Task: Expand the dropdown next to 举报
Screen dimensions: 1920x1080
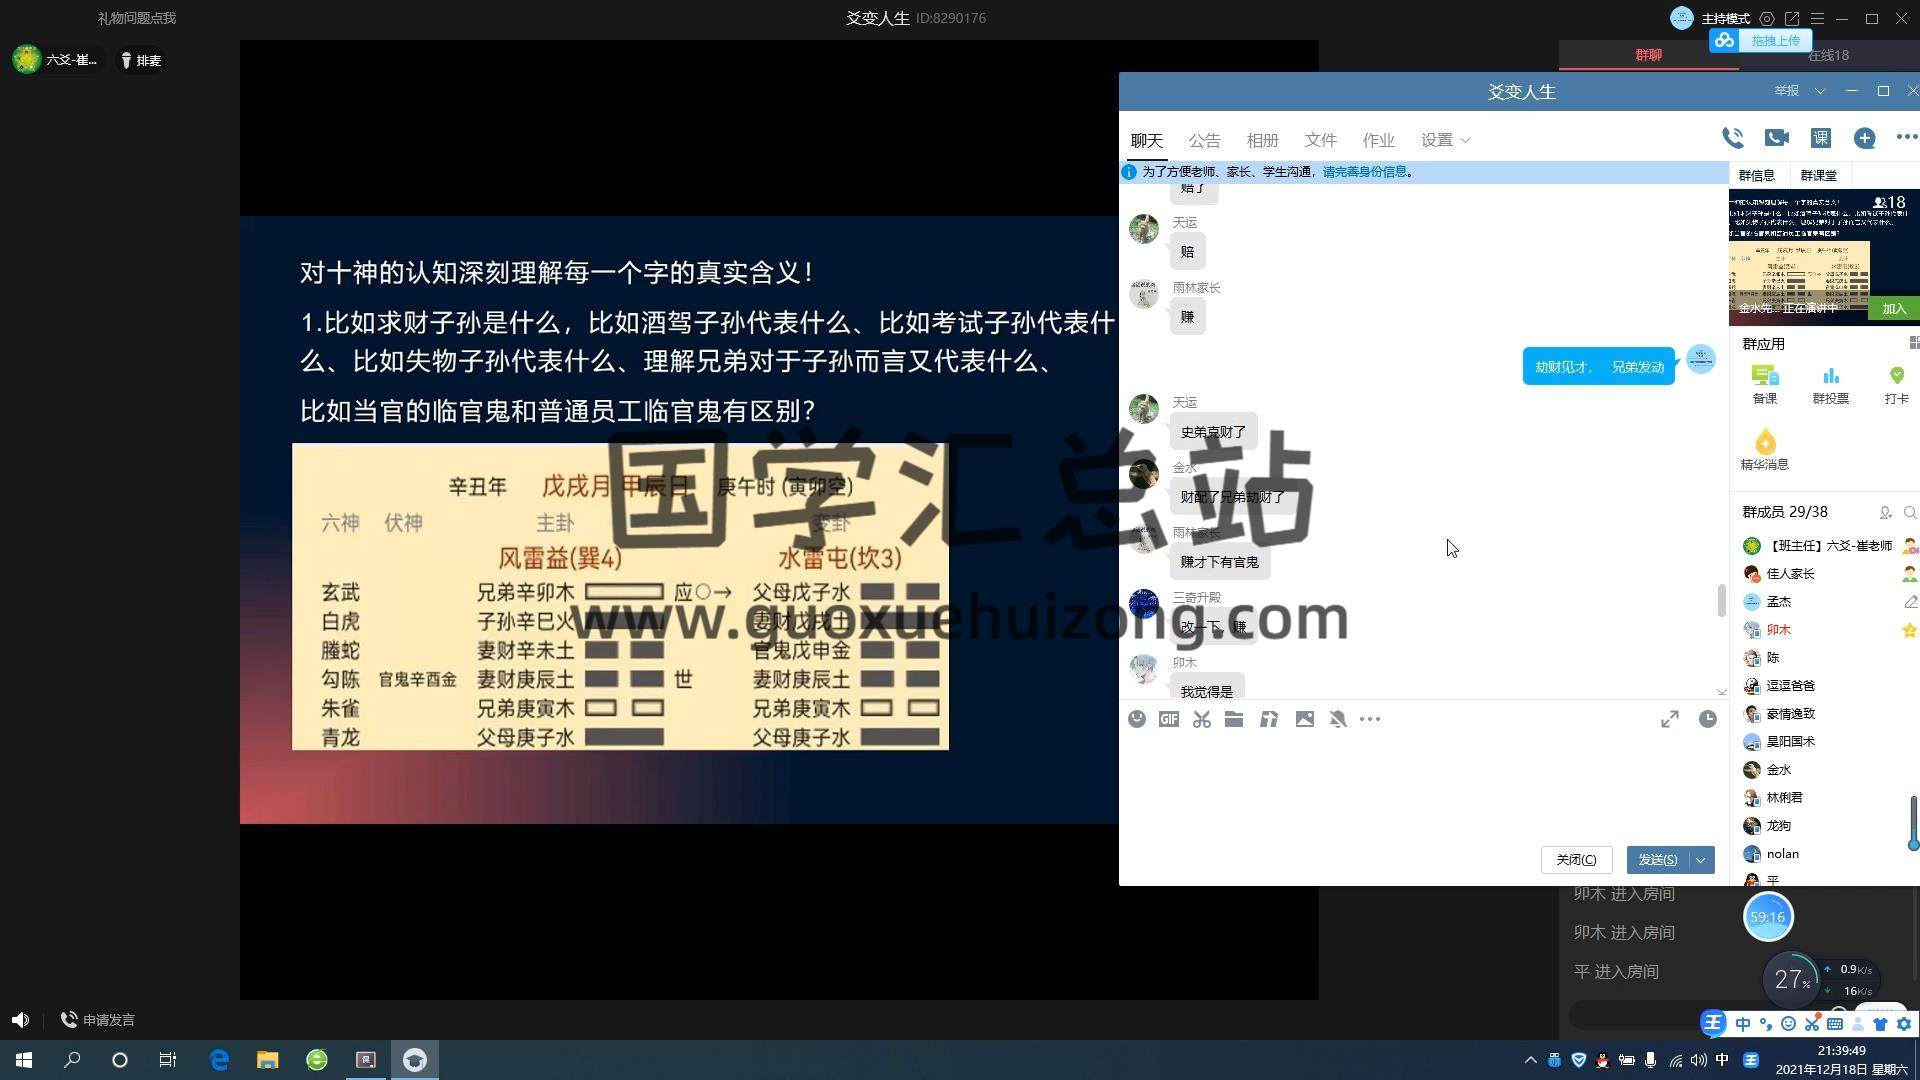Action: [1820, 91]
